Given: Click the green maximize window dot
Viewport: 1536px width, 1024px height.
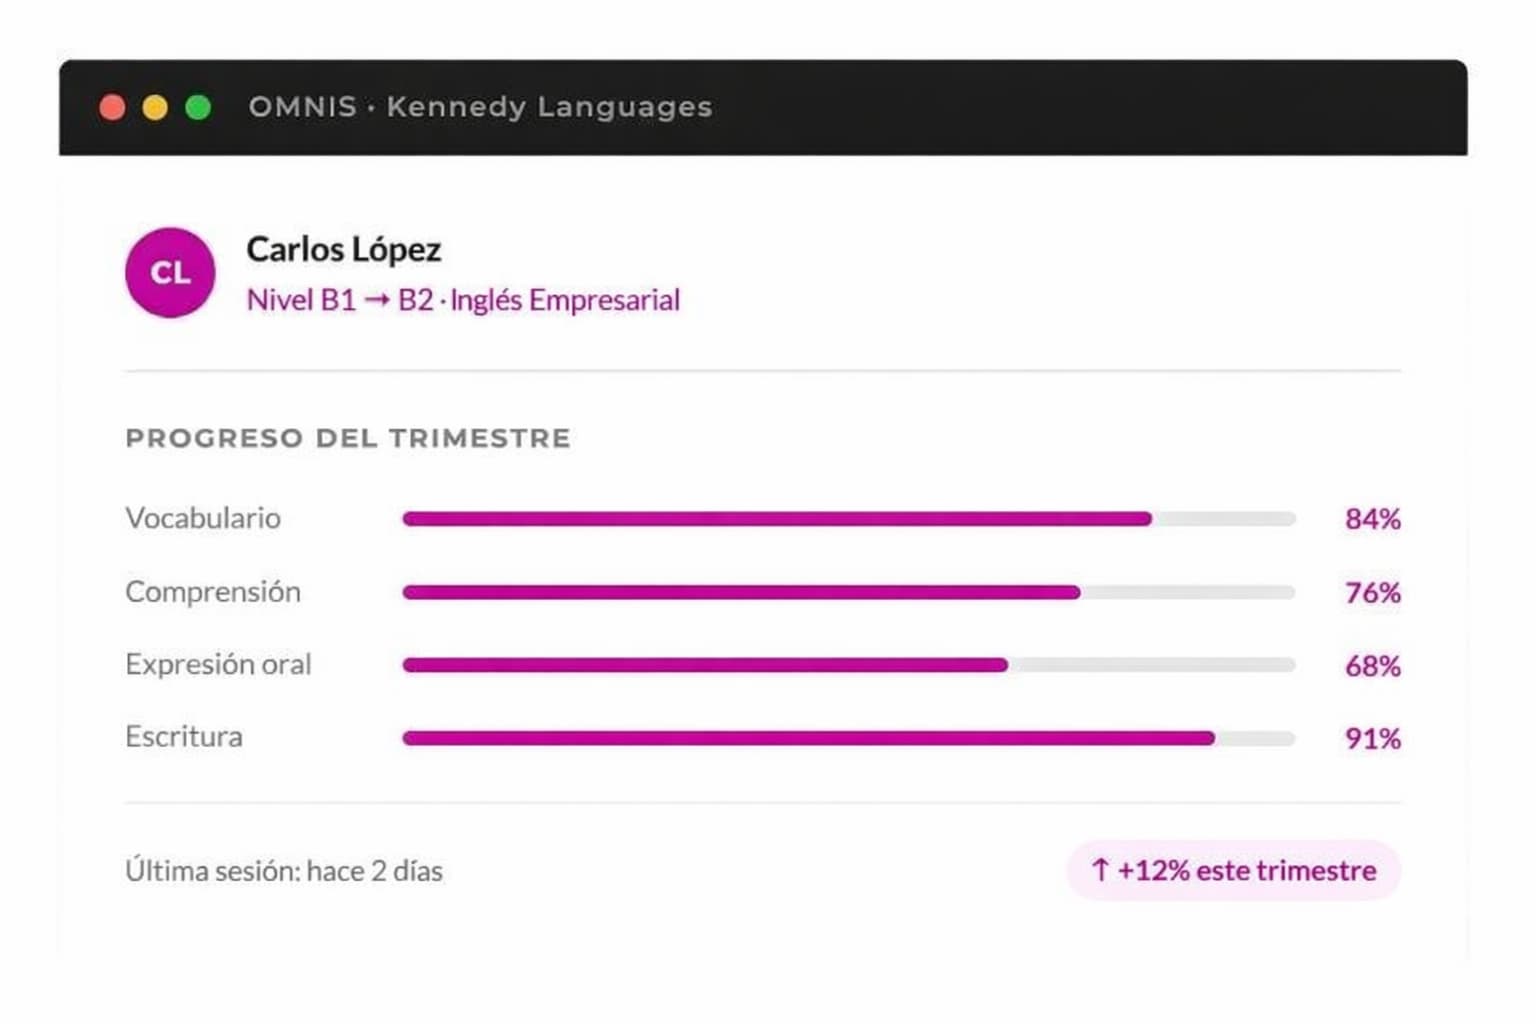Looking at the screenshot, I should coord(198,107).
